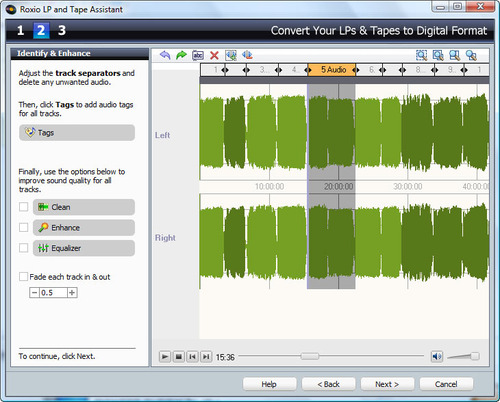Click the separator right of '5 Audio'
500x402 pixels.
(x=356, y=70)
